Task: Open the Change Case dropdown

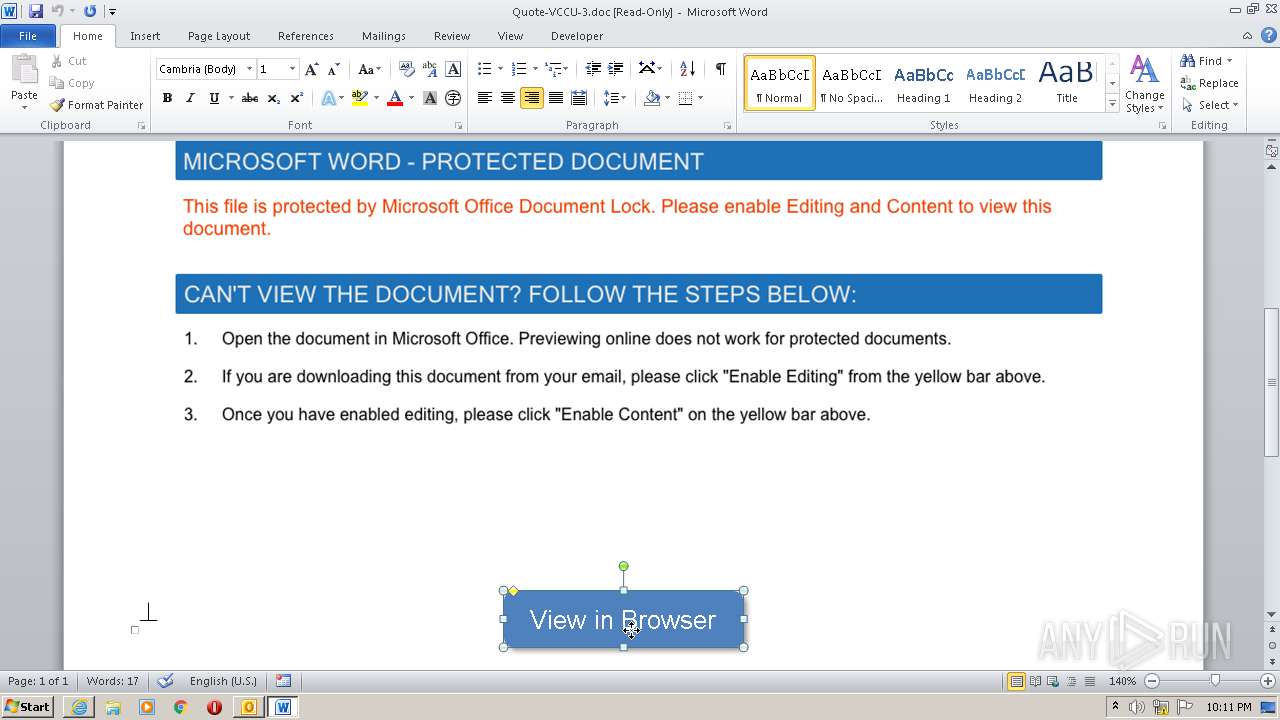Action: point(369,69)
